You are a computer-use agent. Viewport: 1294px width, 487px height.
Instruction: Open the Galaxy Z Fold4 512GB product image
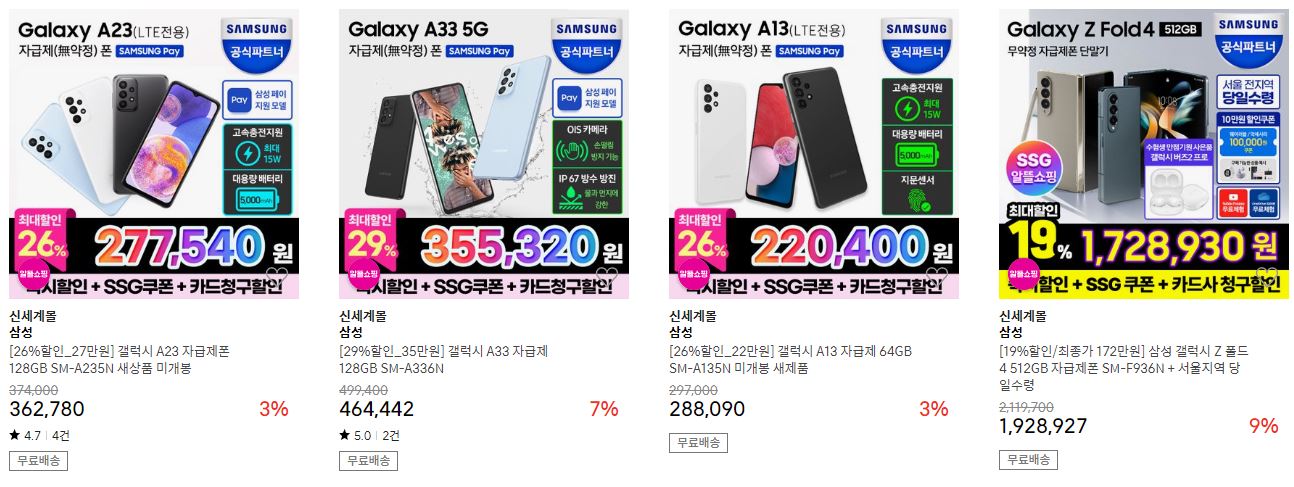(1144, 154)
